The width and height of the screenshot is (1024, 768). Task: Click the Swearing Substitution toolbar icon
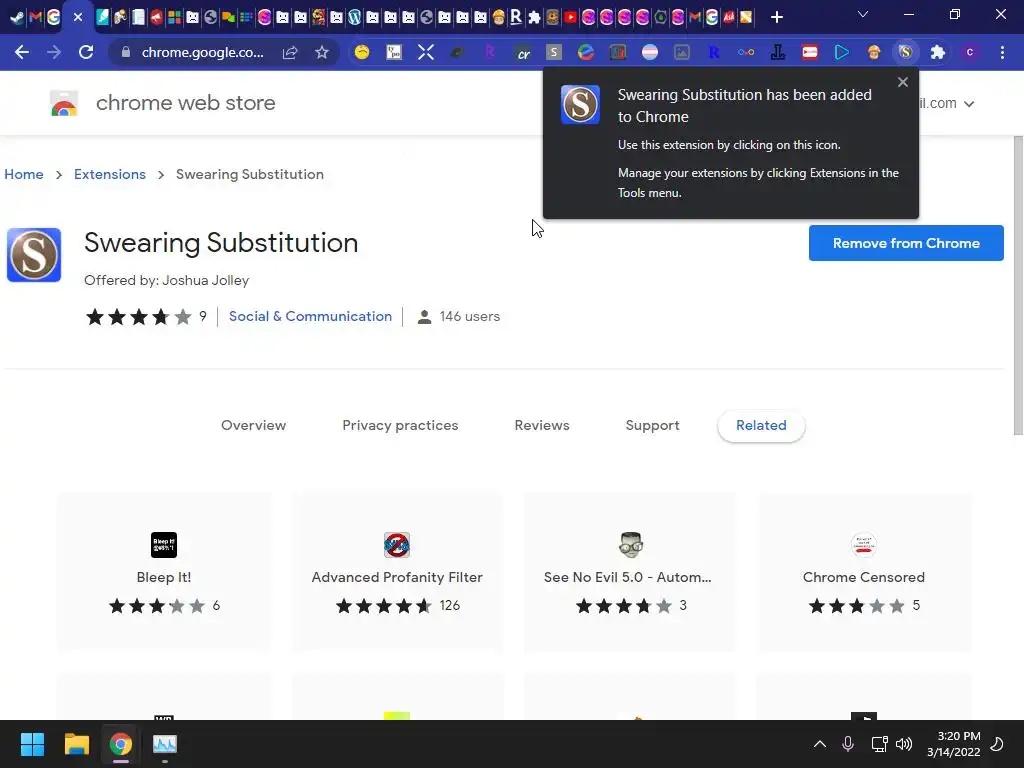(905, 52)
